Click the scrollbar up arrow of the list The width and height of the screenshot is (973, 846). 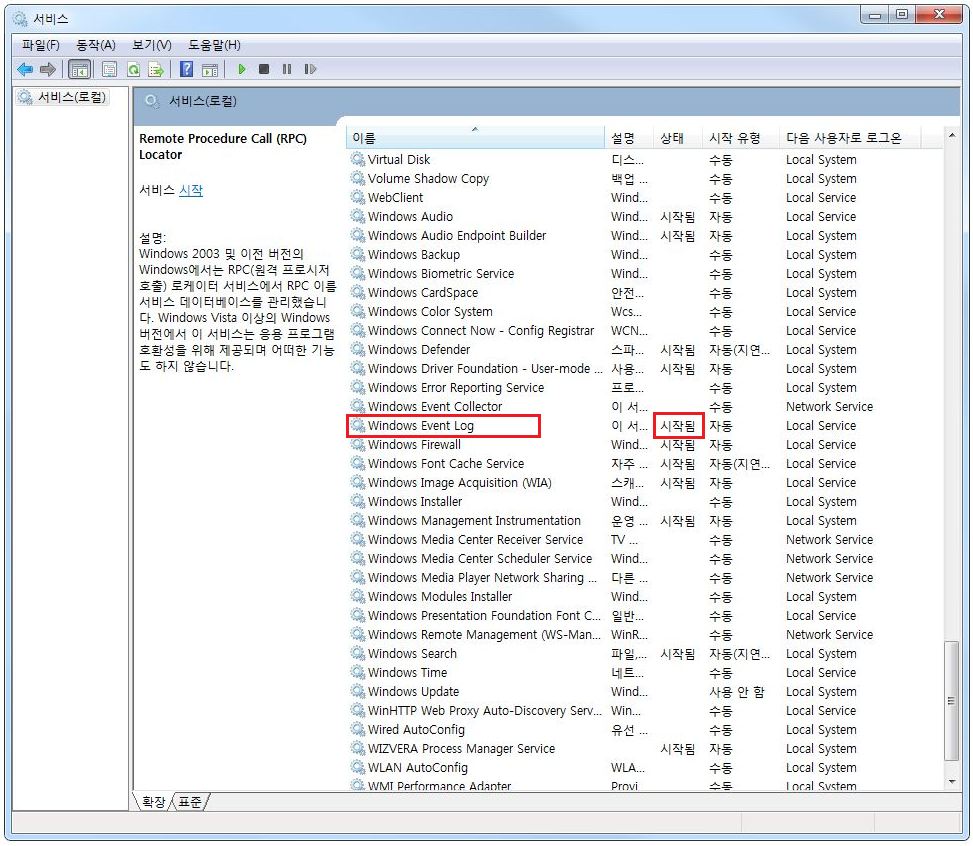[x=952, y=135]
